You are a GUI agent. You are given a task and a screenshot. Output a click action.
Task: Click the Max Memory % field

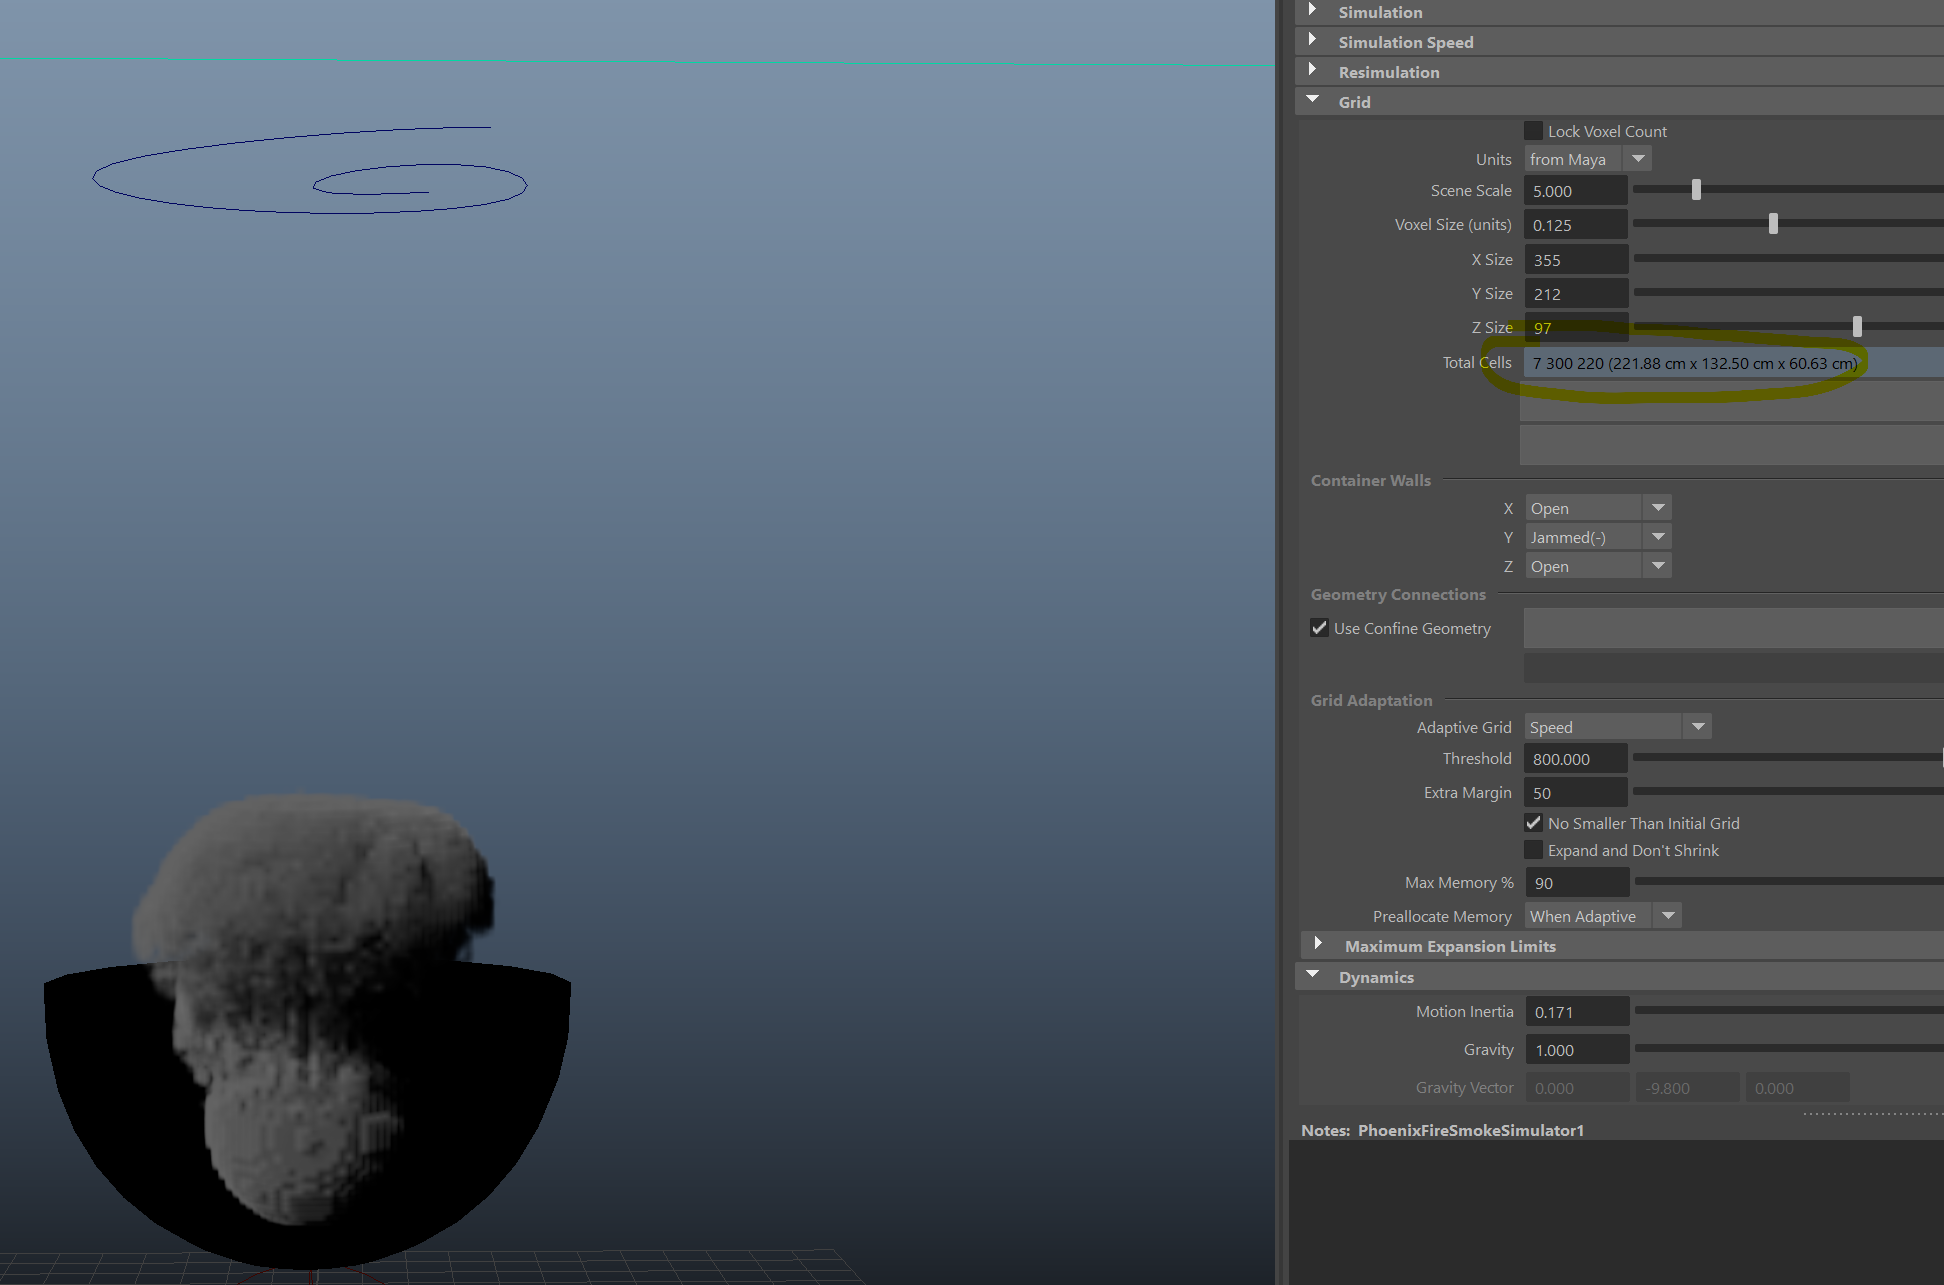pyautogui.click(x=1577, y=883)
